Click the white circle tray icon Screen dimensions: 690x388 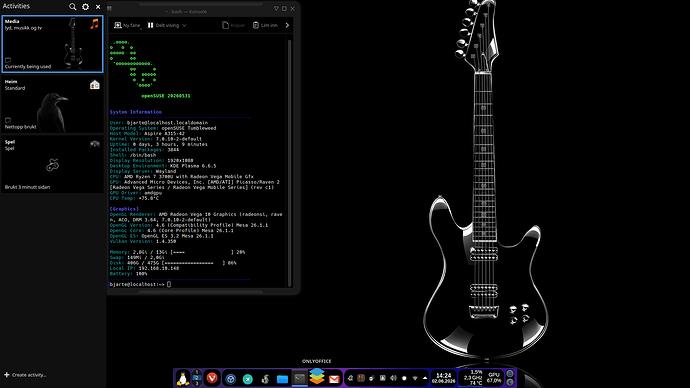point(404,378)
